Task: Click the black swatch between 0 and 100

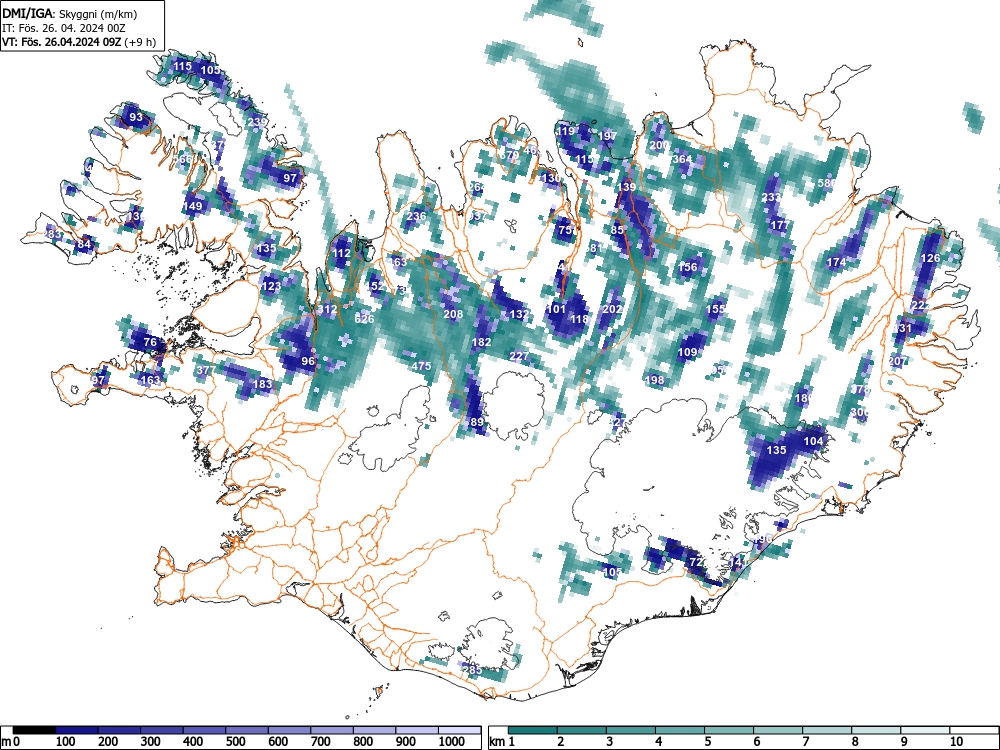Action: point(34,730)
